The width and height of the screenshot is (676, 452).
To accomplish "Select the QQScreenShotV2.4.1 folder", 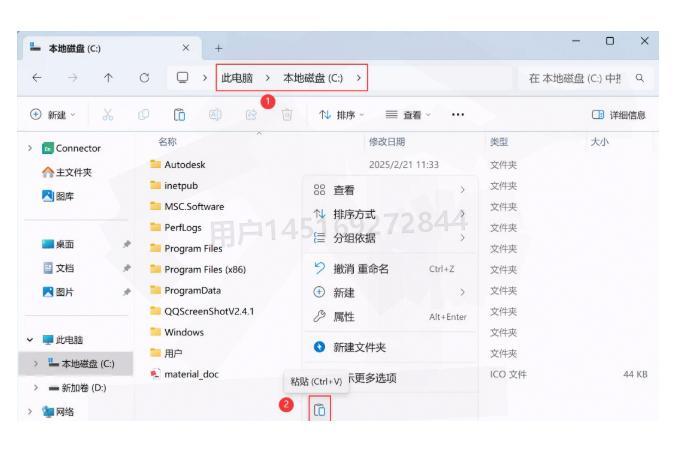I will coord(202,311).
